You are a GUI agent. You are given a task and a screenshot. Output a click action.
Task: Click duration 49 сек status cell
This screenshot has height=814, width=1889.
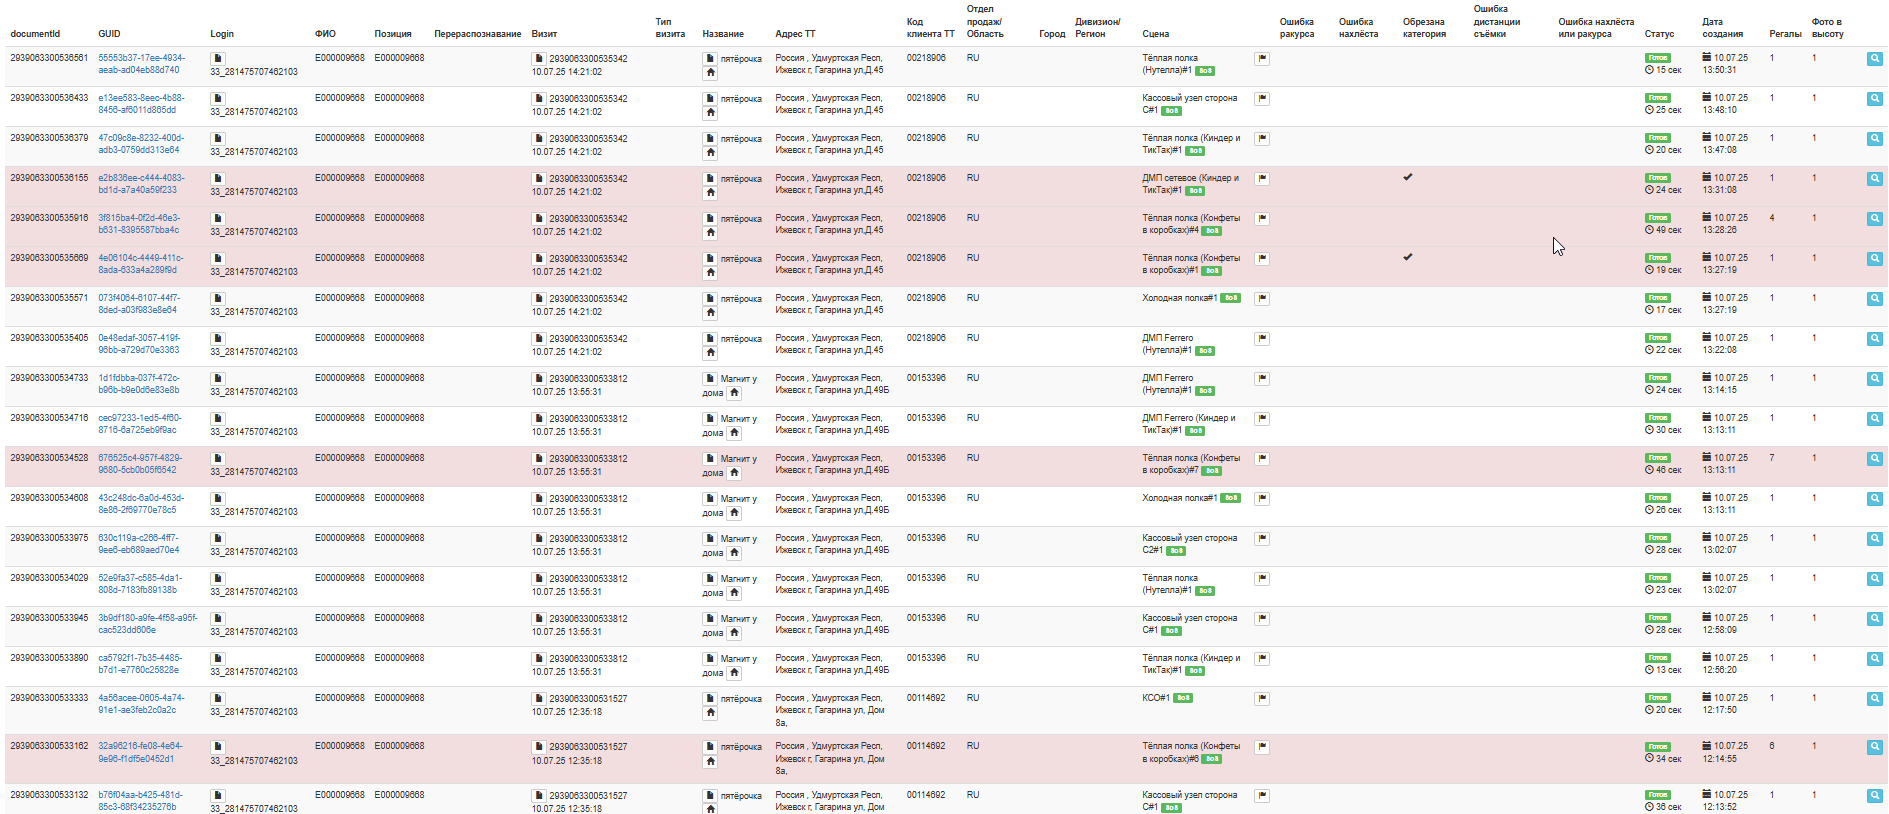1663,230
